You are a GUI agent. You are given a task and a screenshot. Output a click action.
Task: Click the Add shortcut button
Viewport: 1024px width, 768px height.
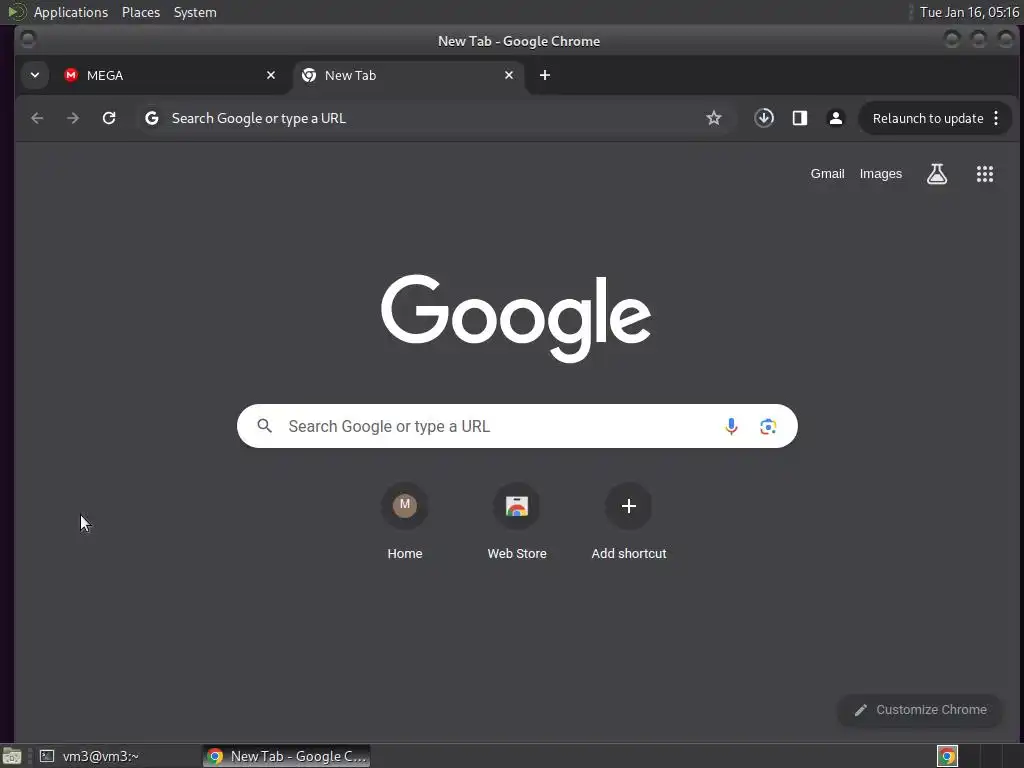pos(629,521)
